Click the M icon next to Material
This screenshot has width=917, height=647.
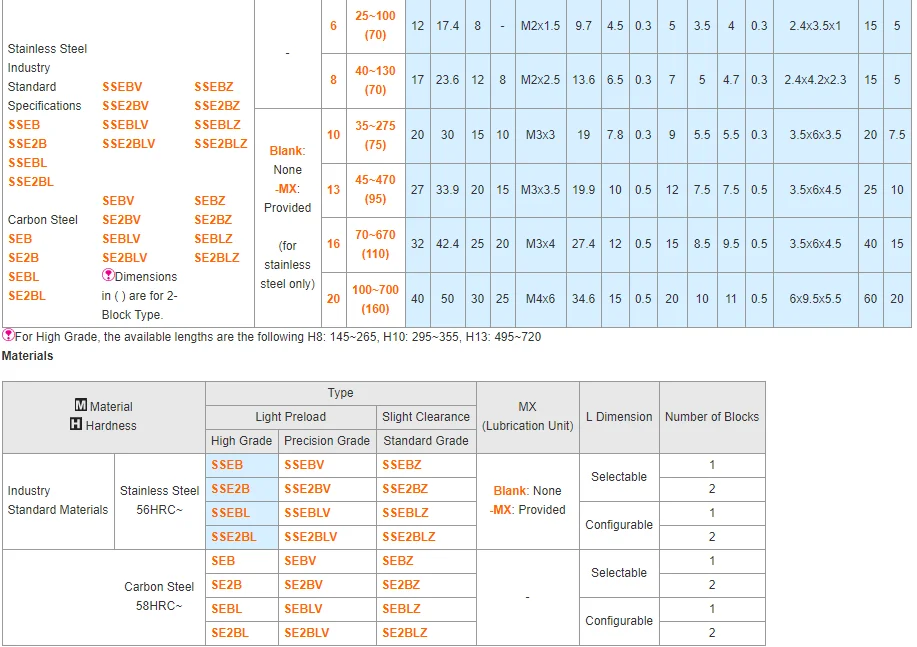pos(80,406)
